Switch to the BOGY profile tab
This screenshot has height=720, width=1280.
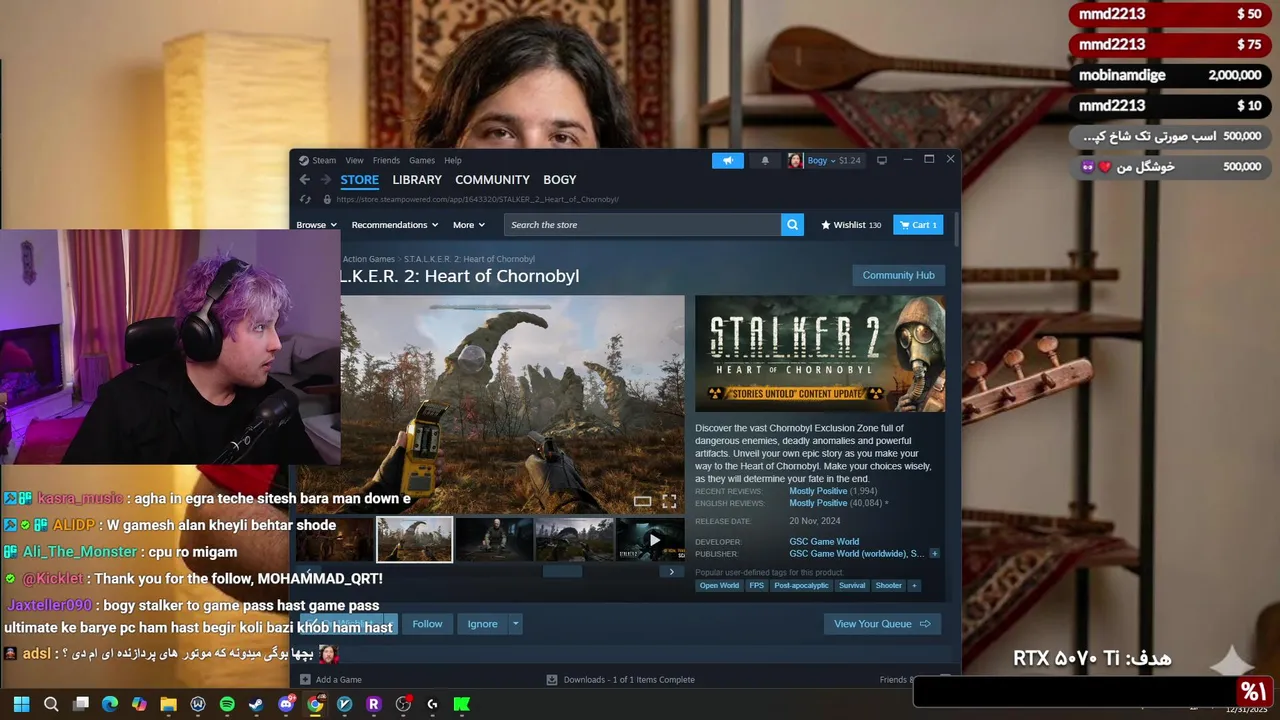(x=560, y=180)
